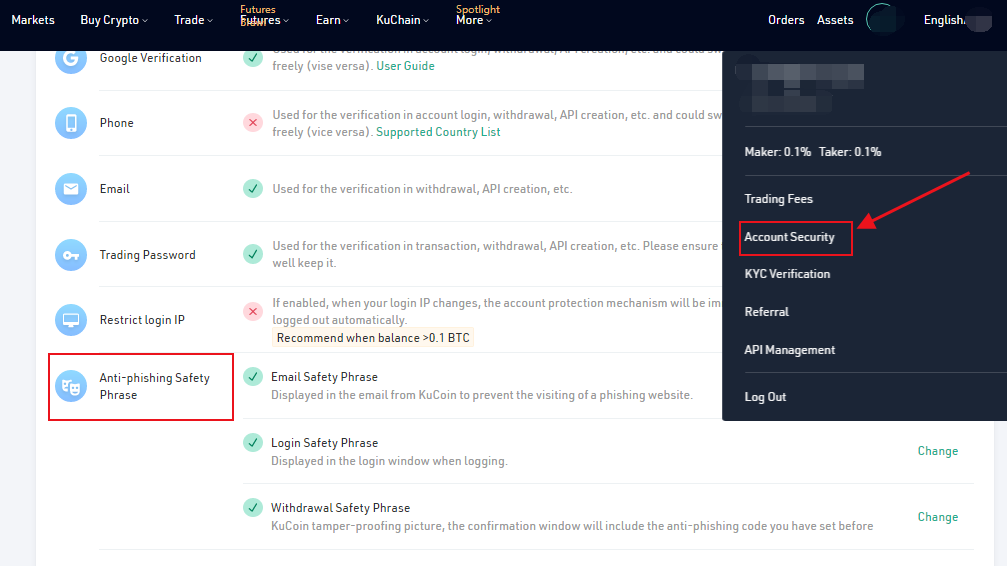Screen dimensions: 1007x566
Task: Click the 'Recommend when balance >0.1 BTC' note
Action: click(373, 338)
